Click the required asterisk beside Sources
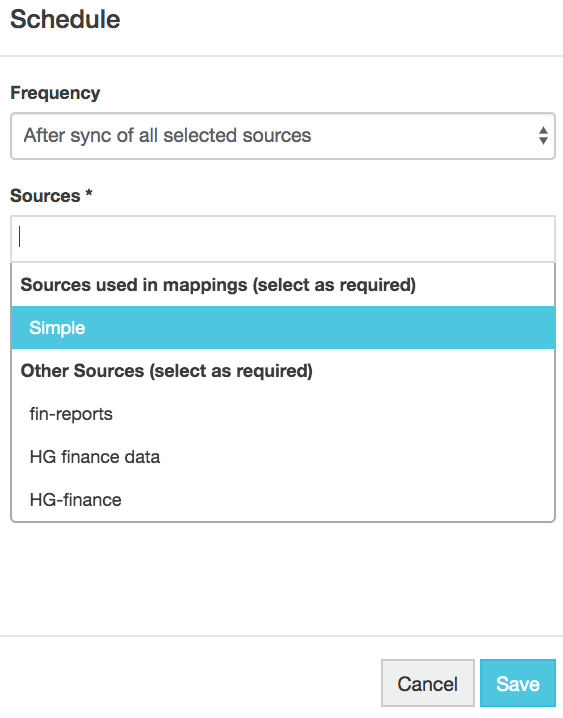 coord(89,194)
